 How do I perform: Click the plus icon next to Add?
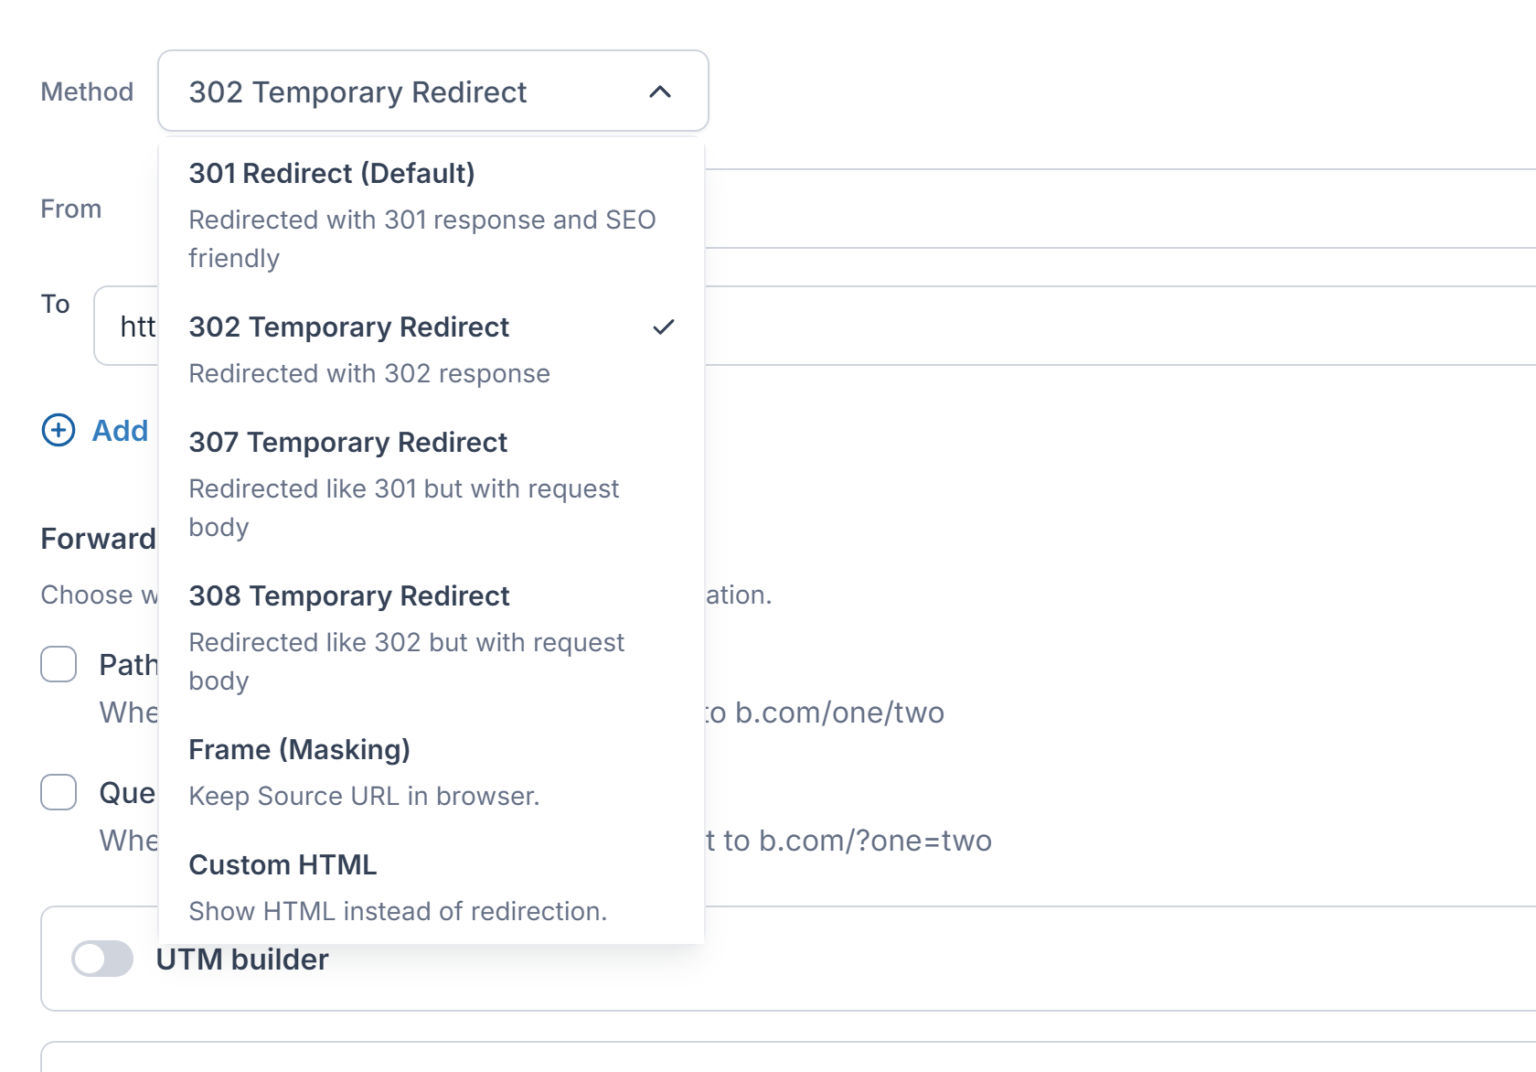[x=58, y=431]
